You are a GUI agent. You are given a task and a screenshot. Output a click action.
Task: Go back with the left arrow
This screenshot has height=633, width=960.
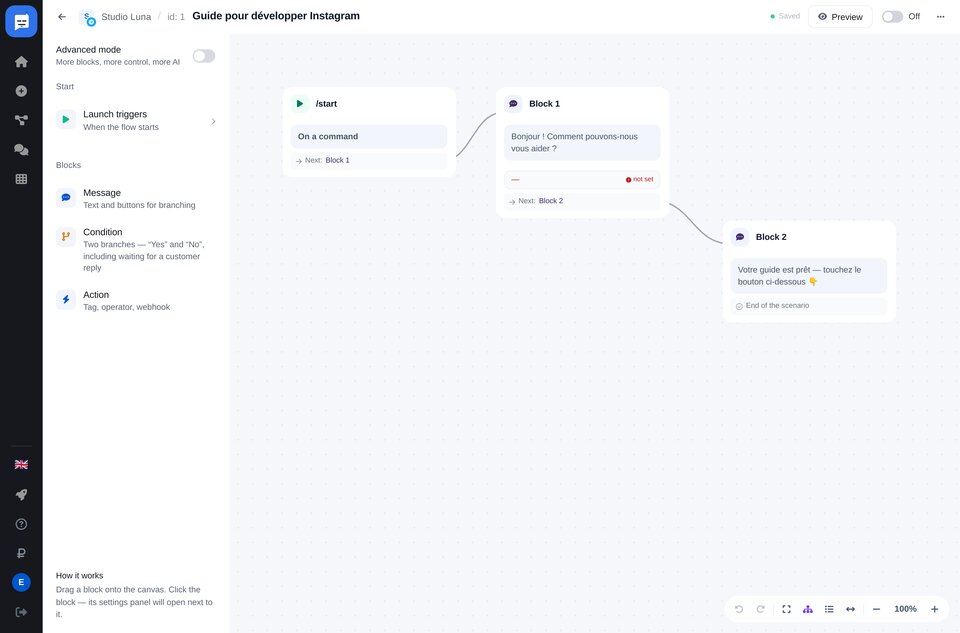pyautogui.click(x=62, y=17)
